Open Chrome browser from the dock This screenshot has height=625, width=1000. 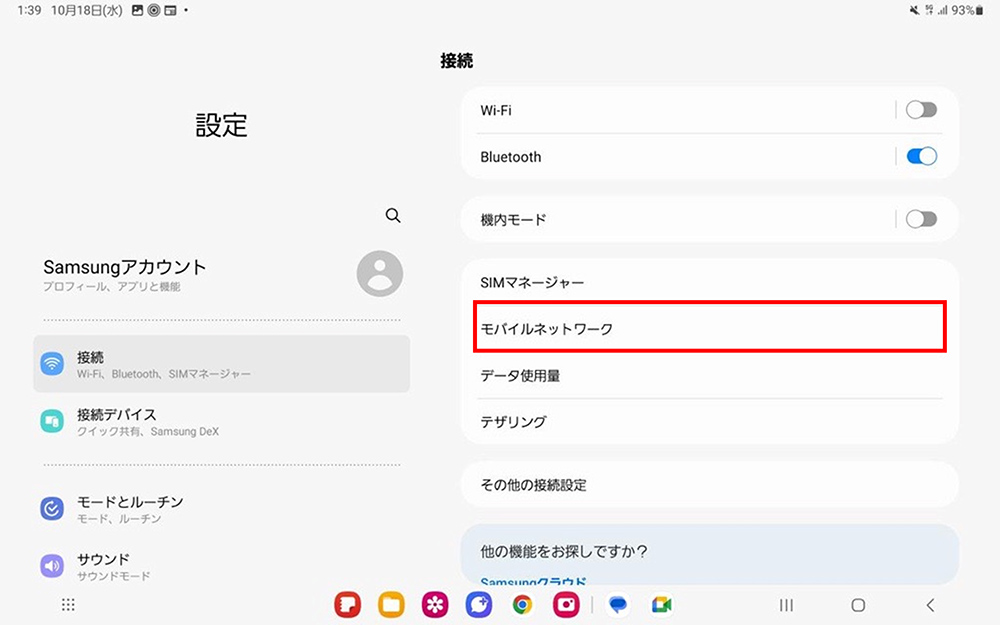point(522,605)
